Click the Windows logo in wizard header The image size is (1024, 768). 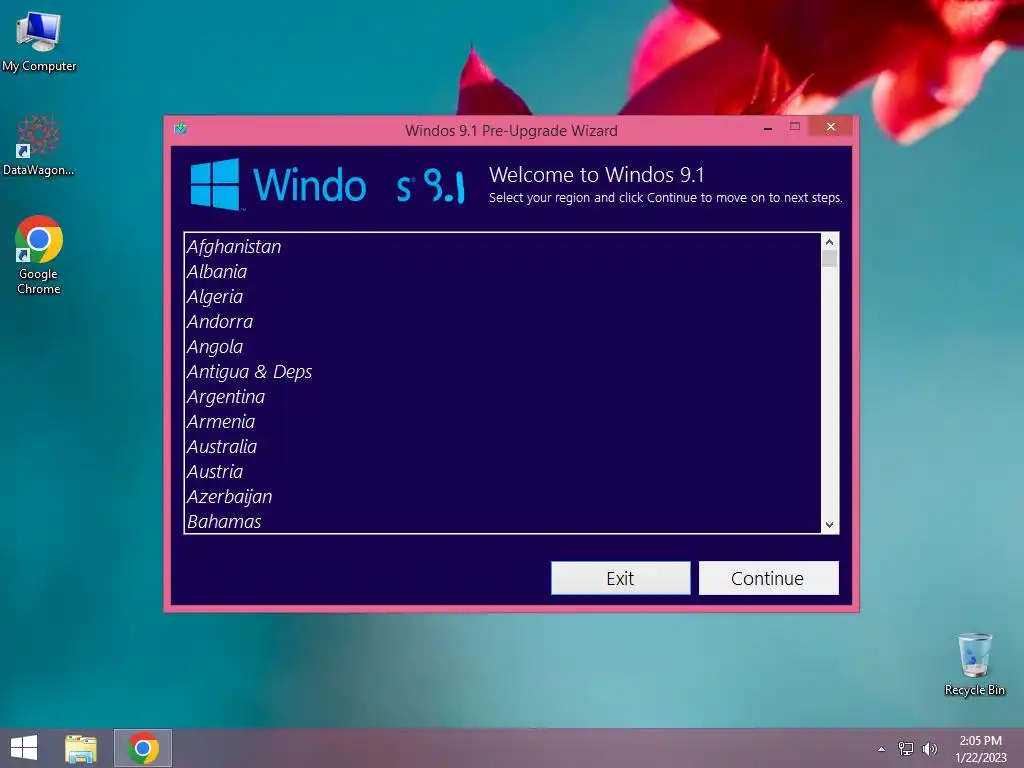(215, 184)
